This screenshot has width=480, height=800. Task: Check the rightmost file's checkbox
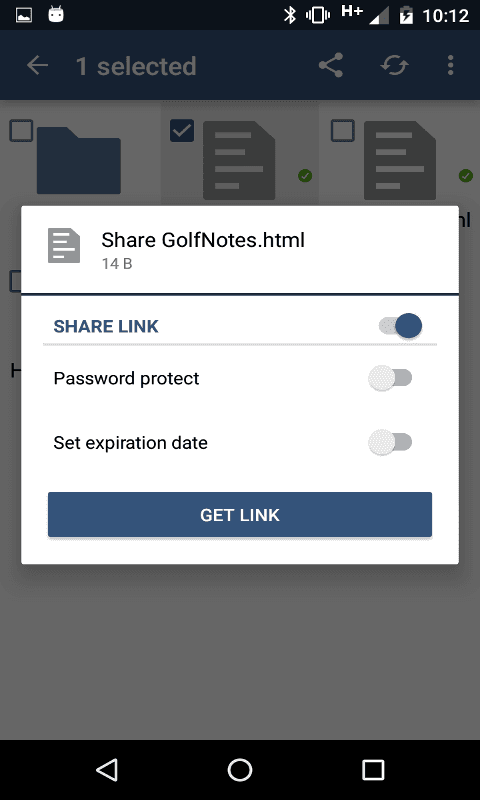pyautogui.click(x=343, y=131)
